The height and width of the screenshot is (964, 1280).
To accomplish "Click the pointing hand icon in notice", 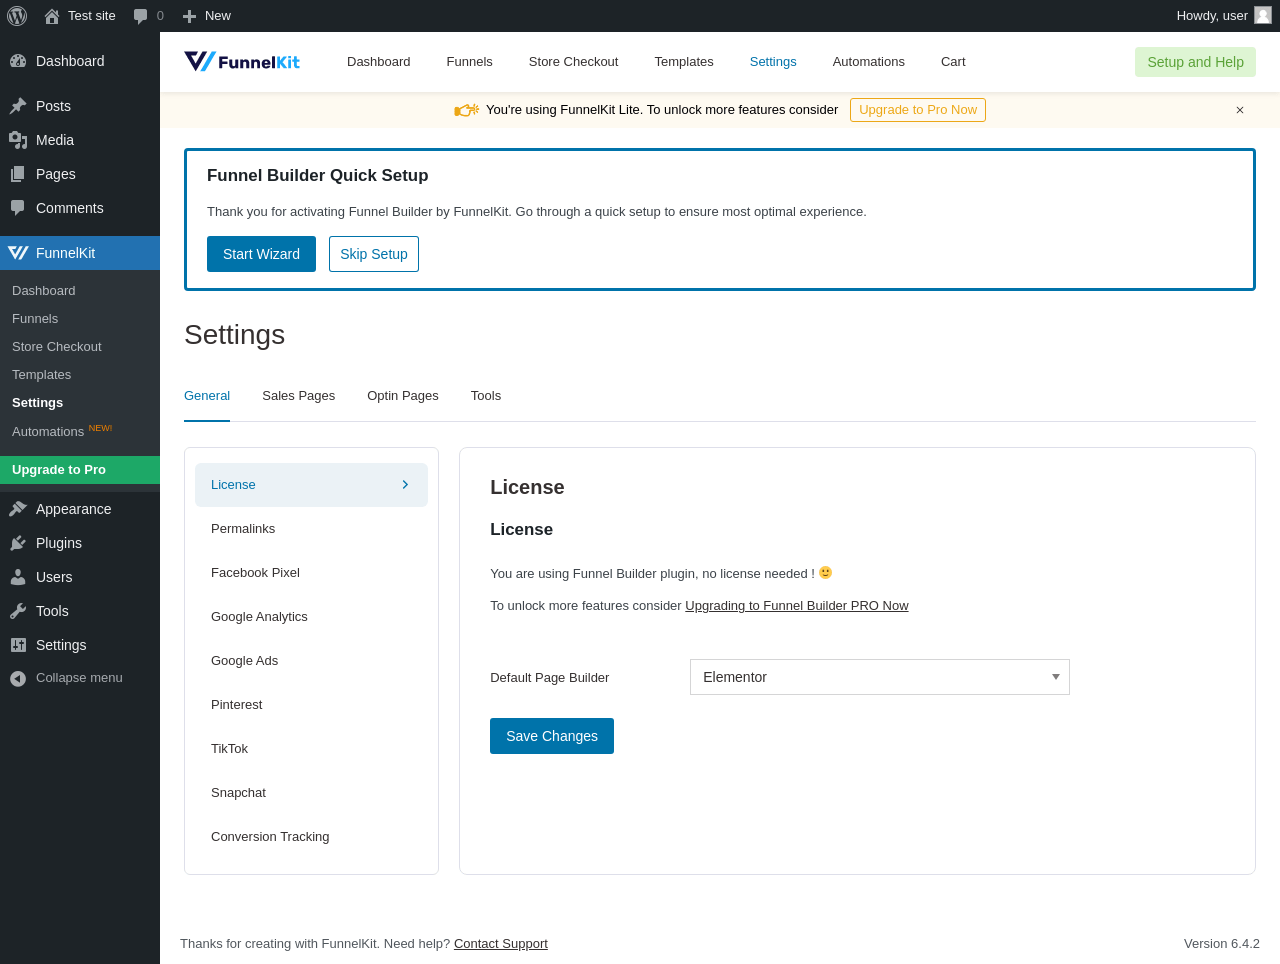I will point(467,110).
